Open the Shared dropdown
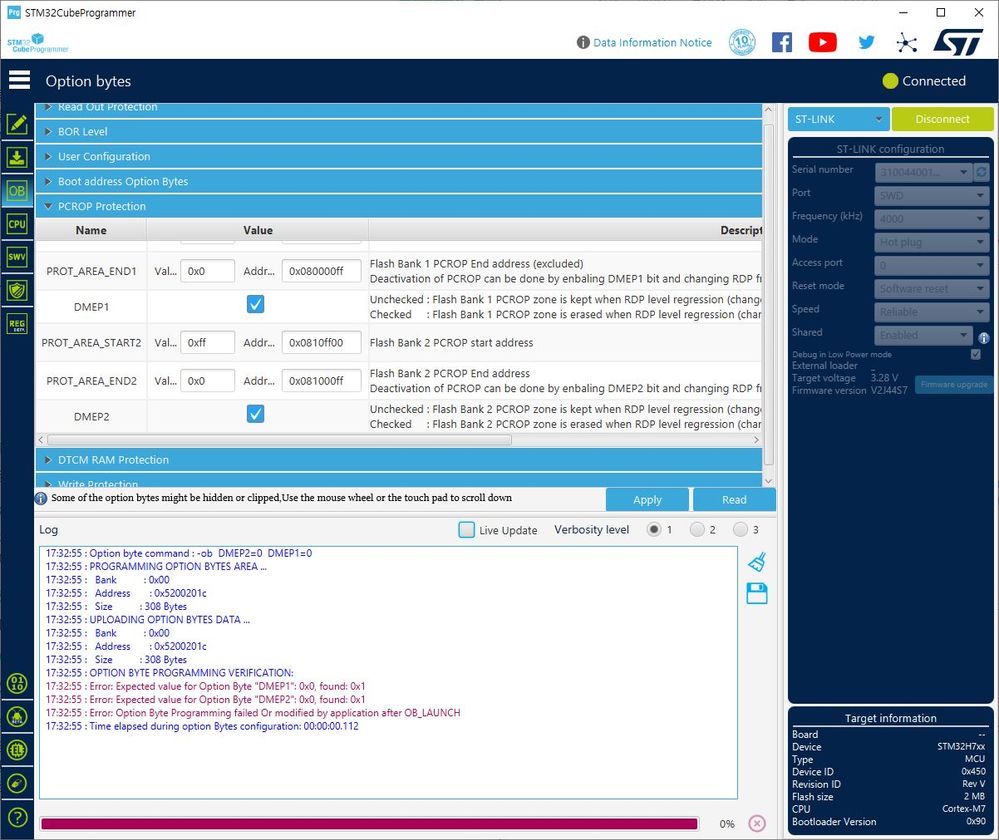This screenshot has width=999, height=840. click(923, 335)
